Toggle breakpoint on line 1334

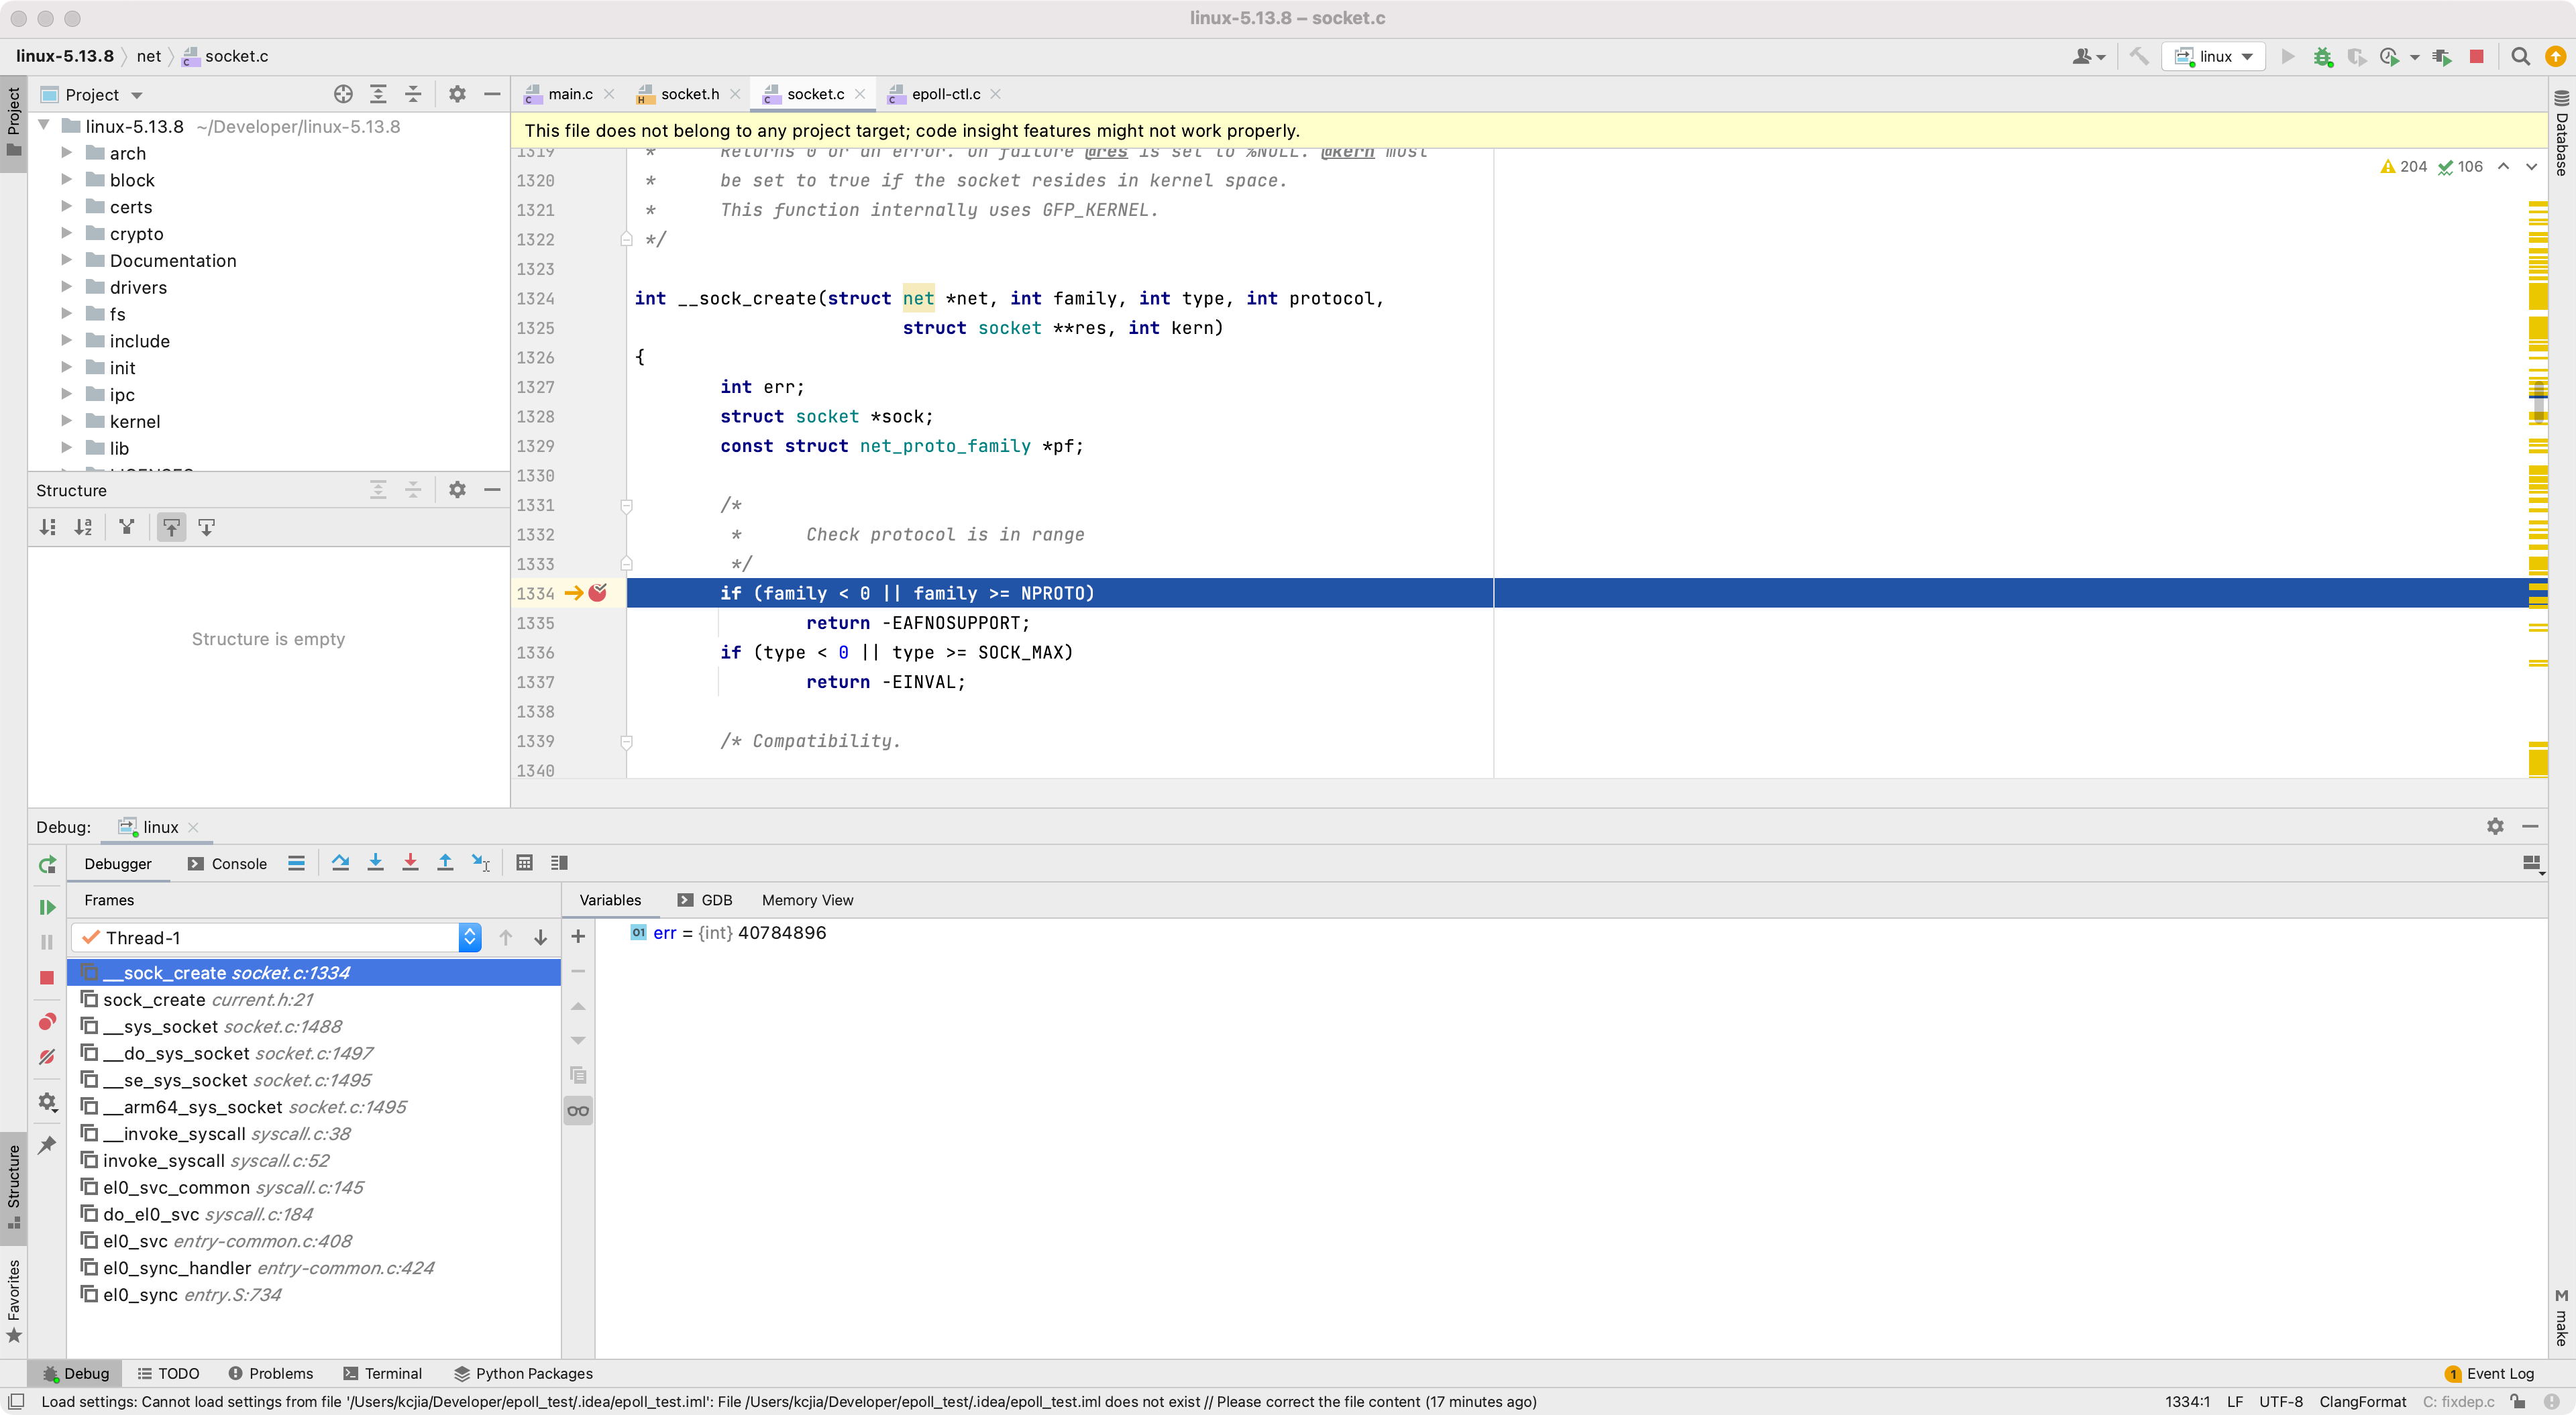[598, 593]
